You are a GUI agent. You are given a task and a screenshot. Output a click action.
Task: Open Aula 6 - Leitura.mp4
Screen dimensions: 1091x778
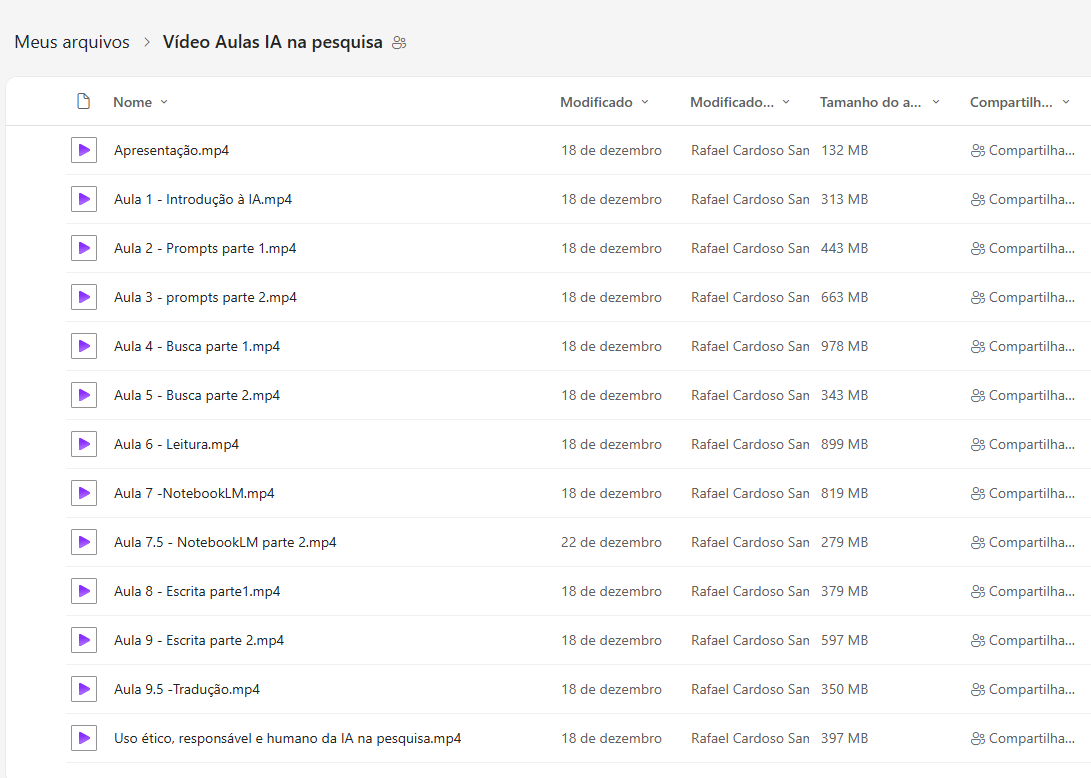pyautogui.click(x=177, y=444)
